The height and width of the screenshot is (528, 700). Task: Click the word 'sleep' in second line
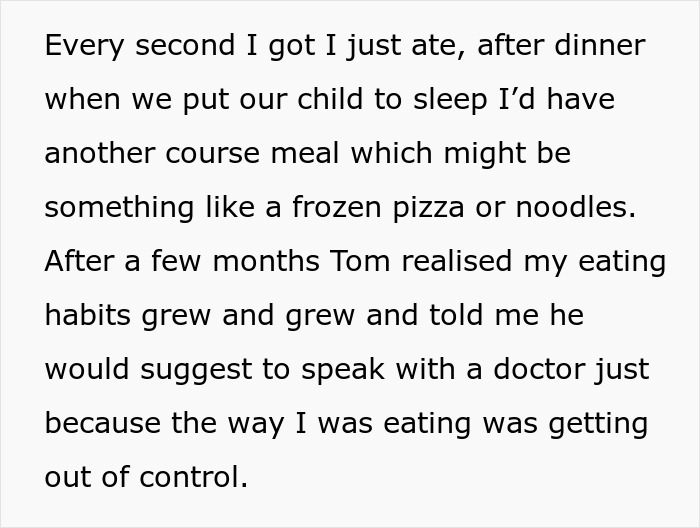(x=450, y=101)
